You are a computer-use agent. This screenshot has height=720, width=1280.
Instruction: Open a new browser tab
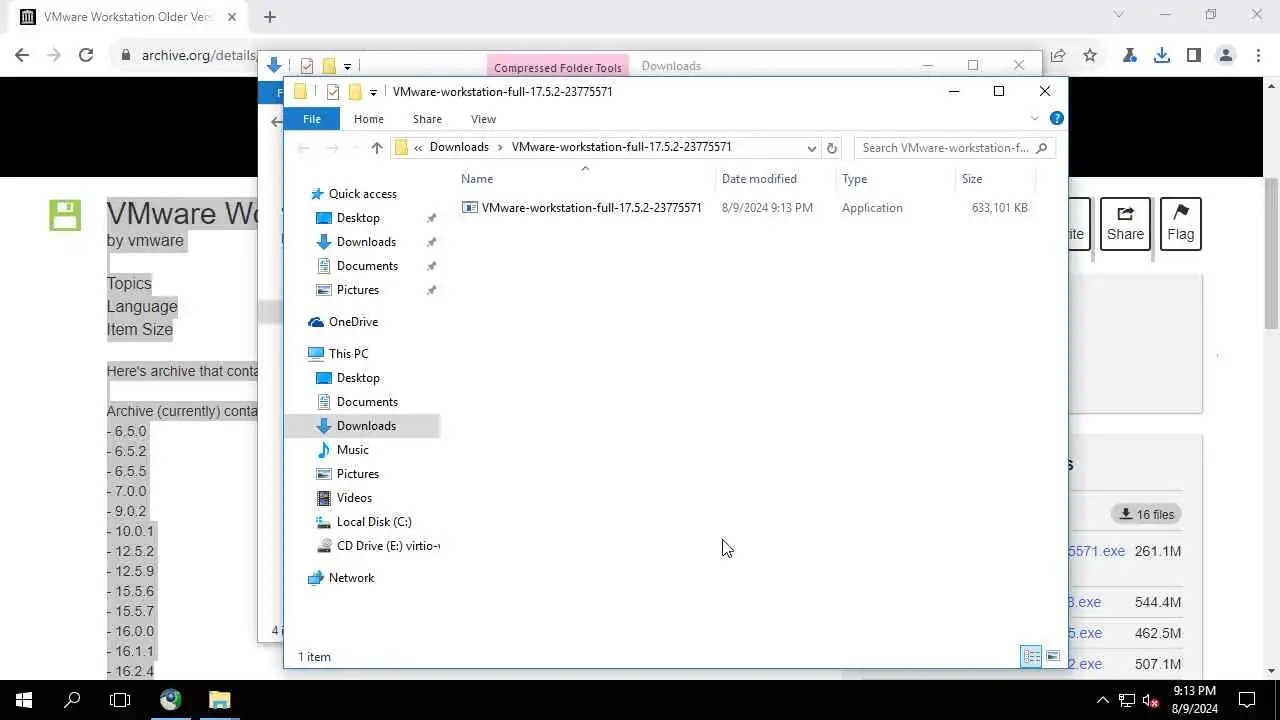click(270, 17)
